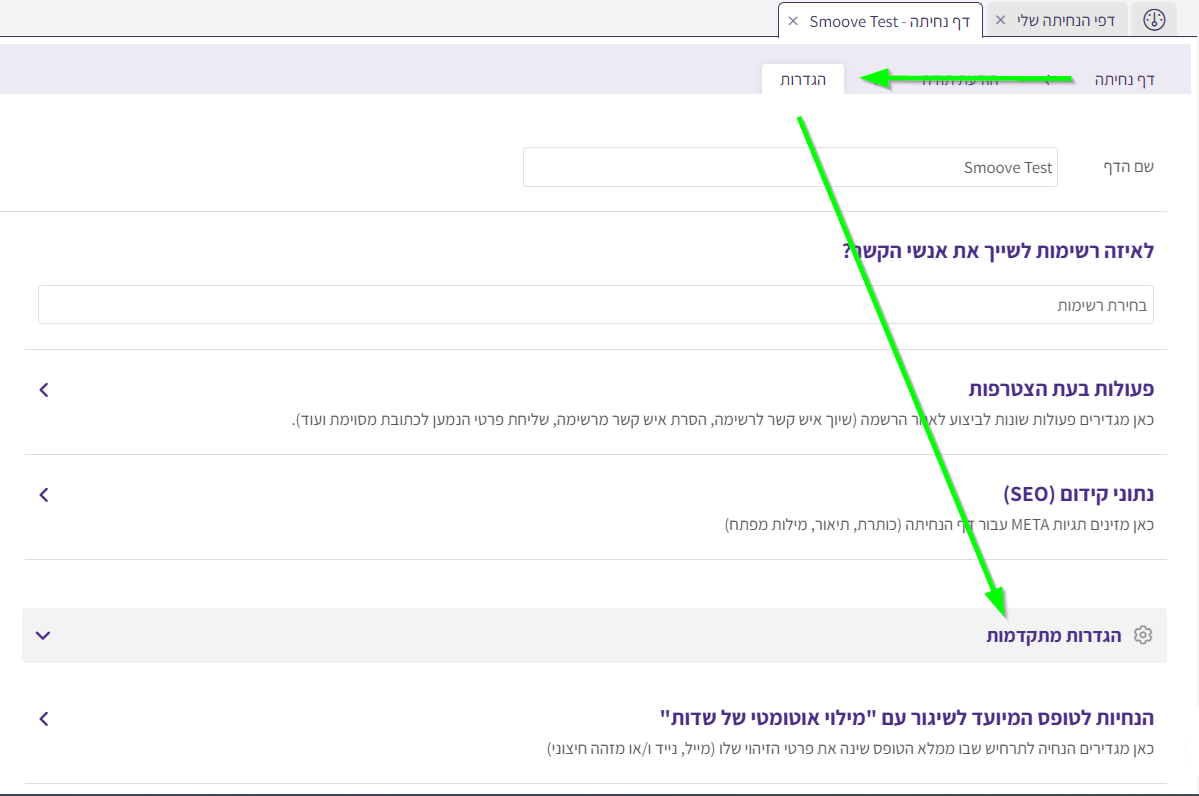Click the page name field 'Smoove Test'

789,167
